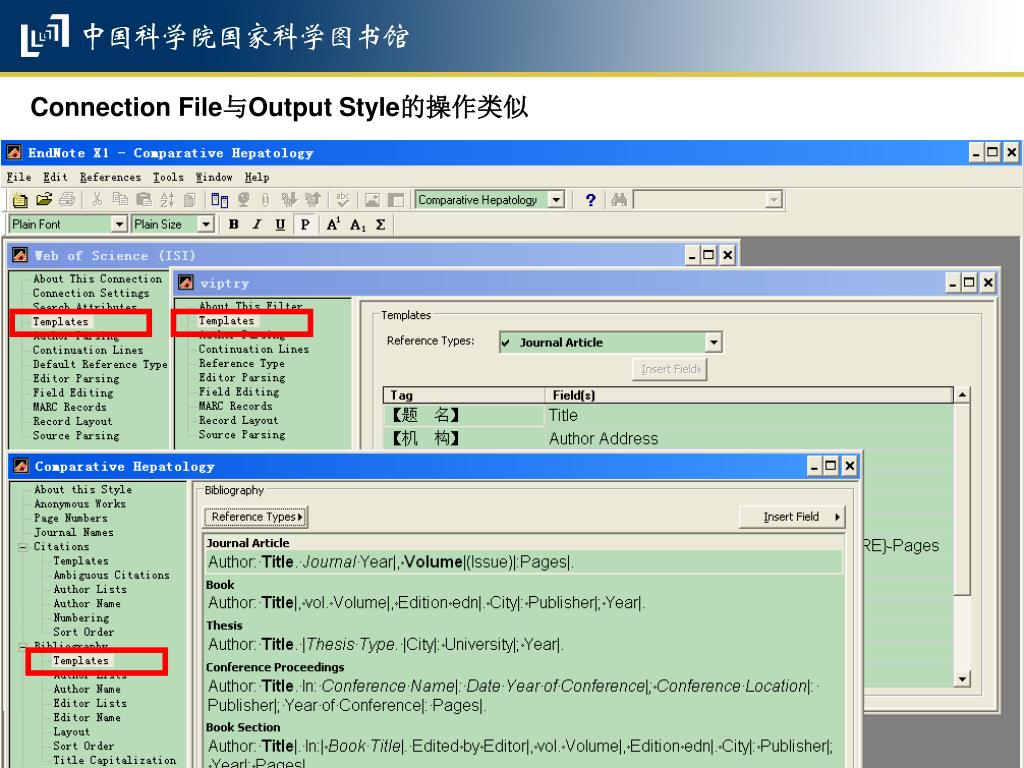The height and width of the screenshot is (768, 1024).
Task: Select Title Capitalization item
Action: point(115,761)
